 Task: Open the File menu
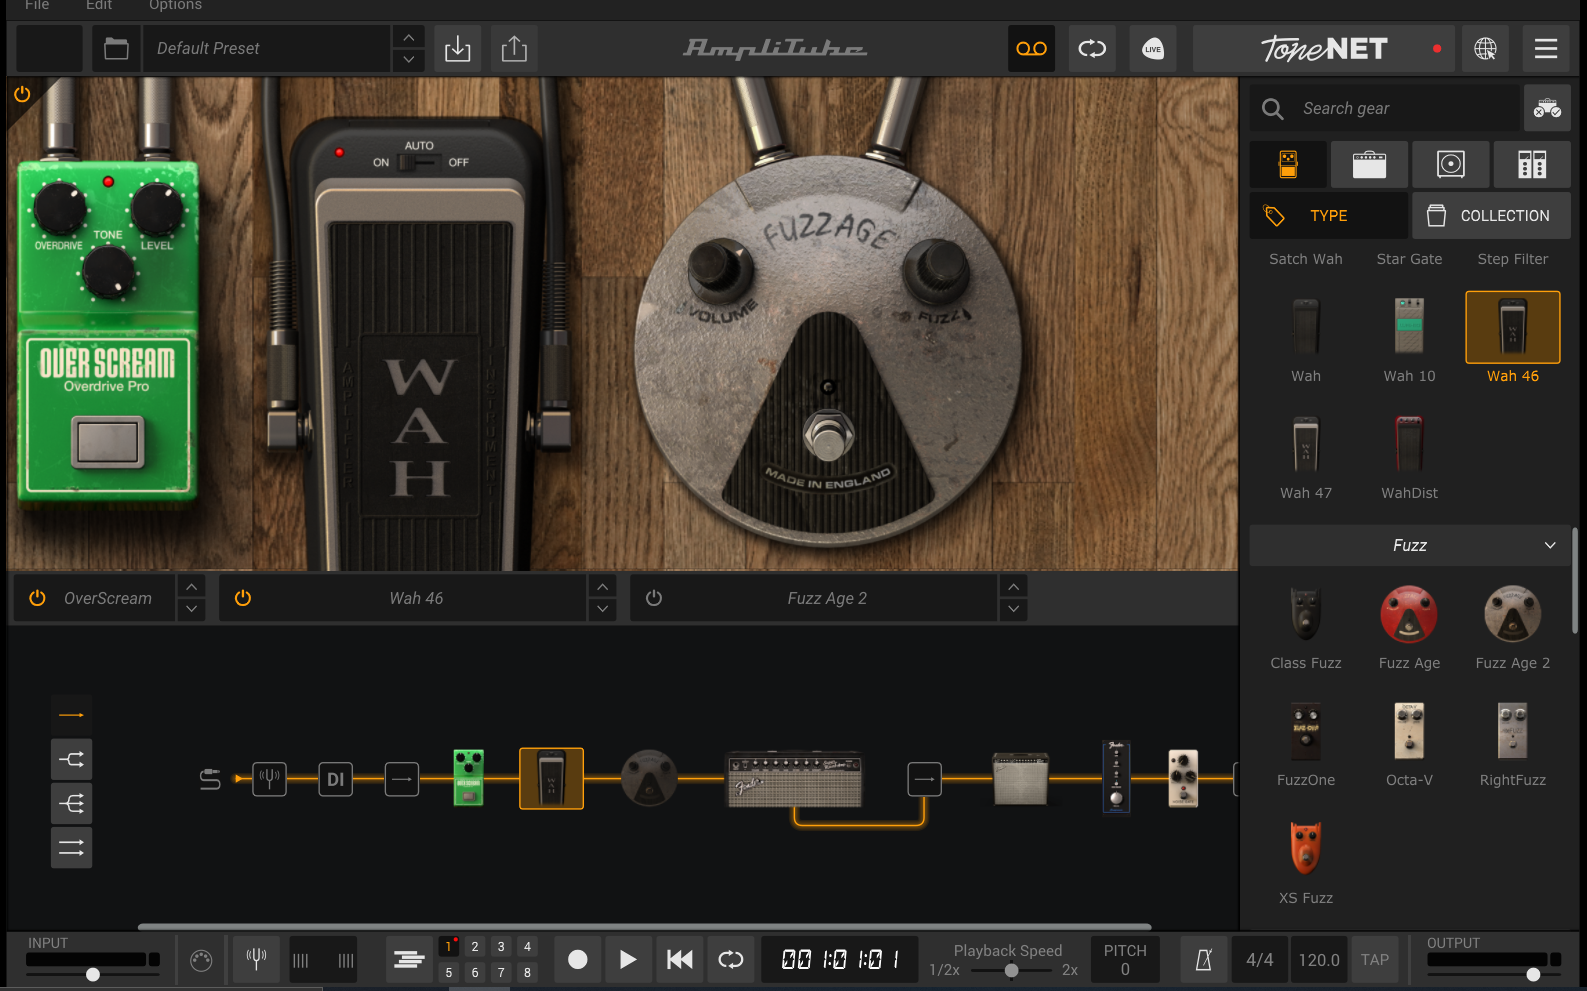37,5
